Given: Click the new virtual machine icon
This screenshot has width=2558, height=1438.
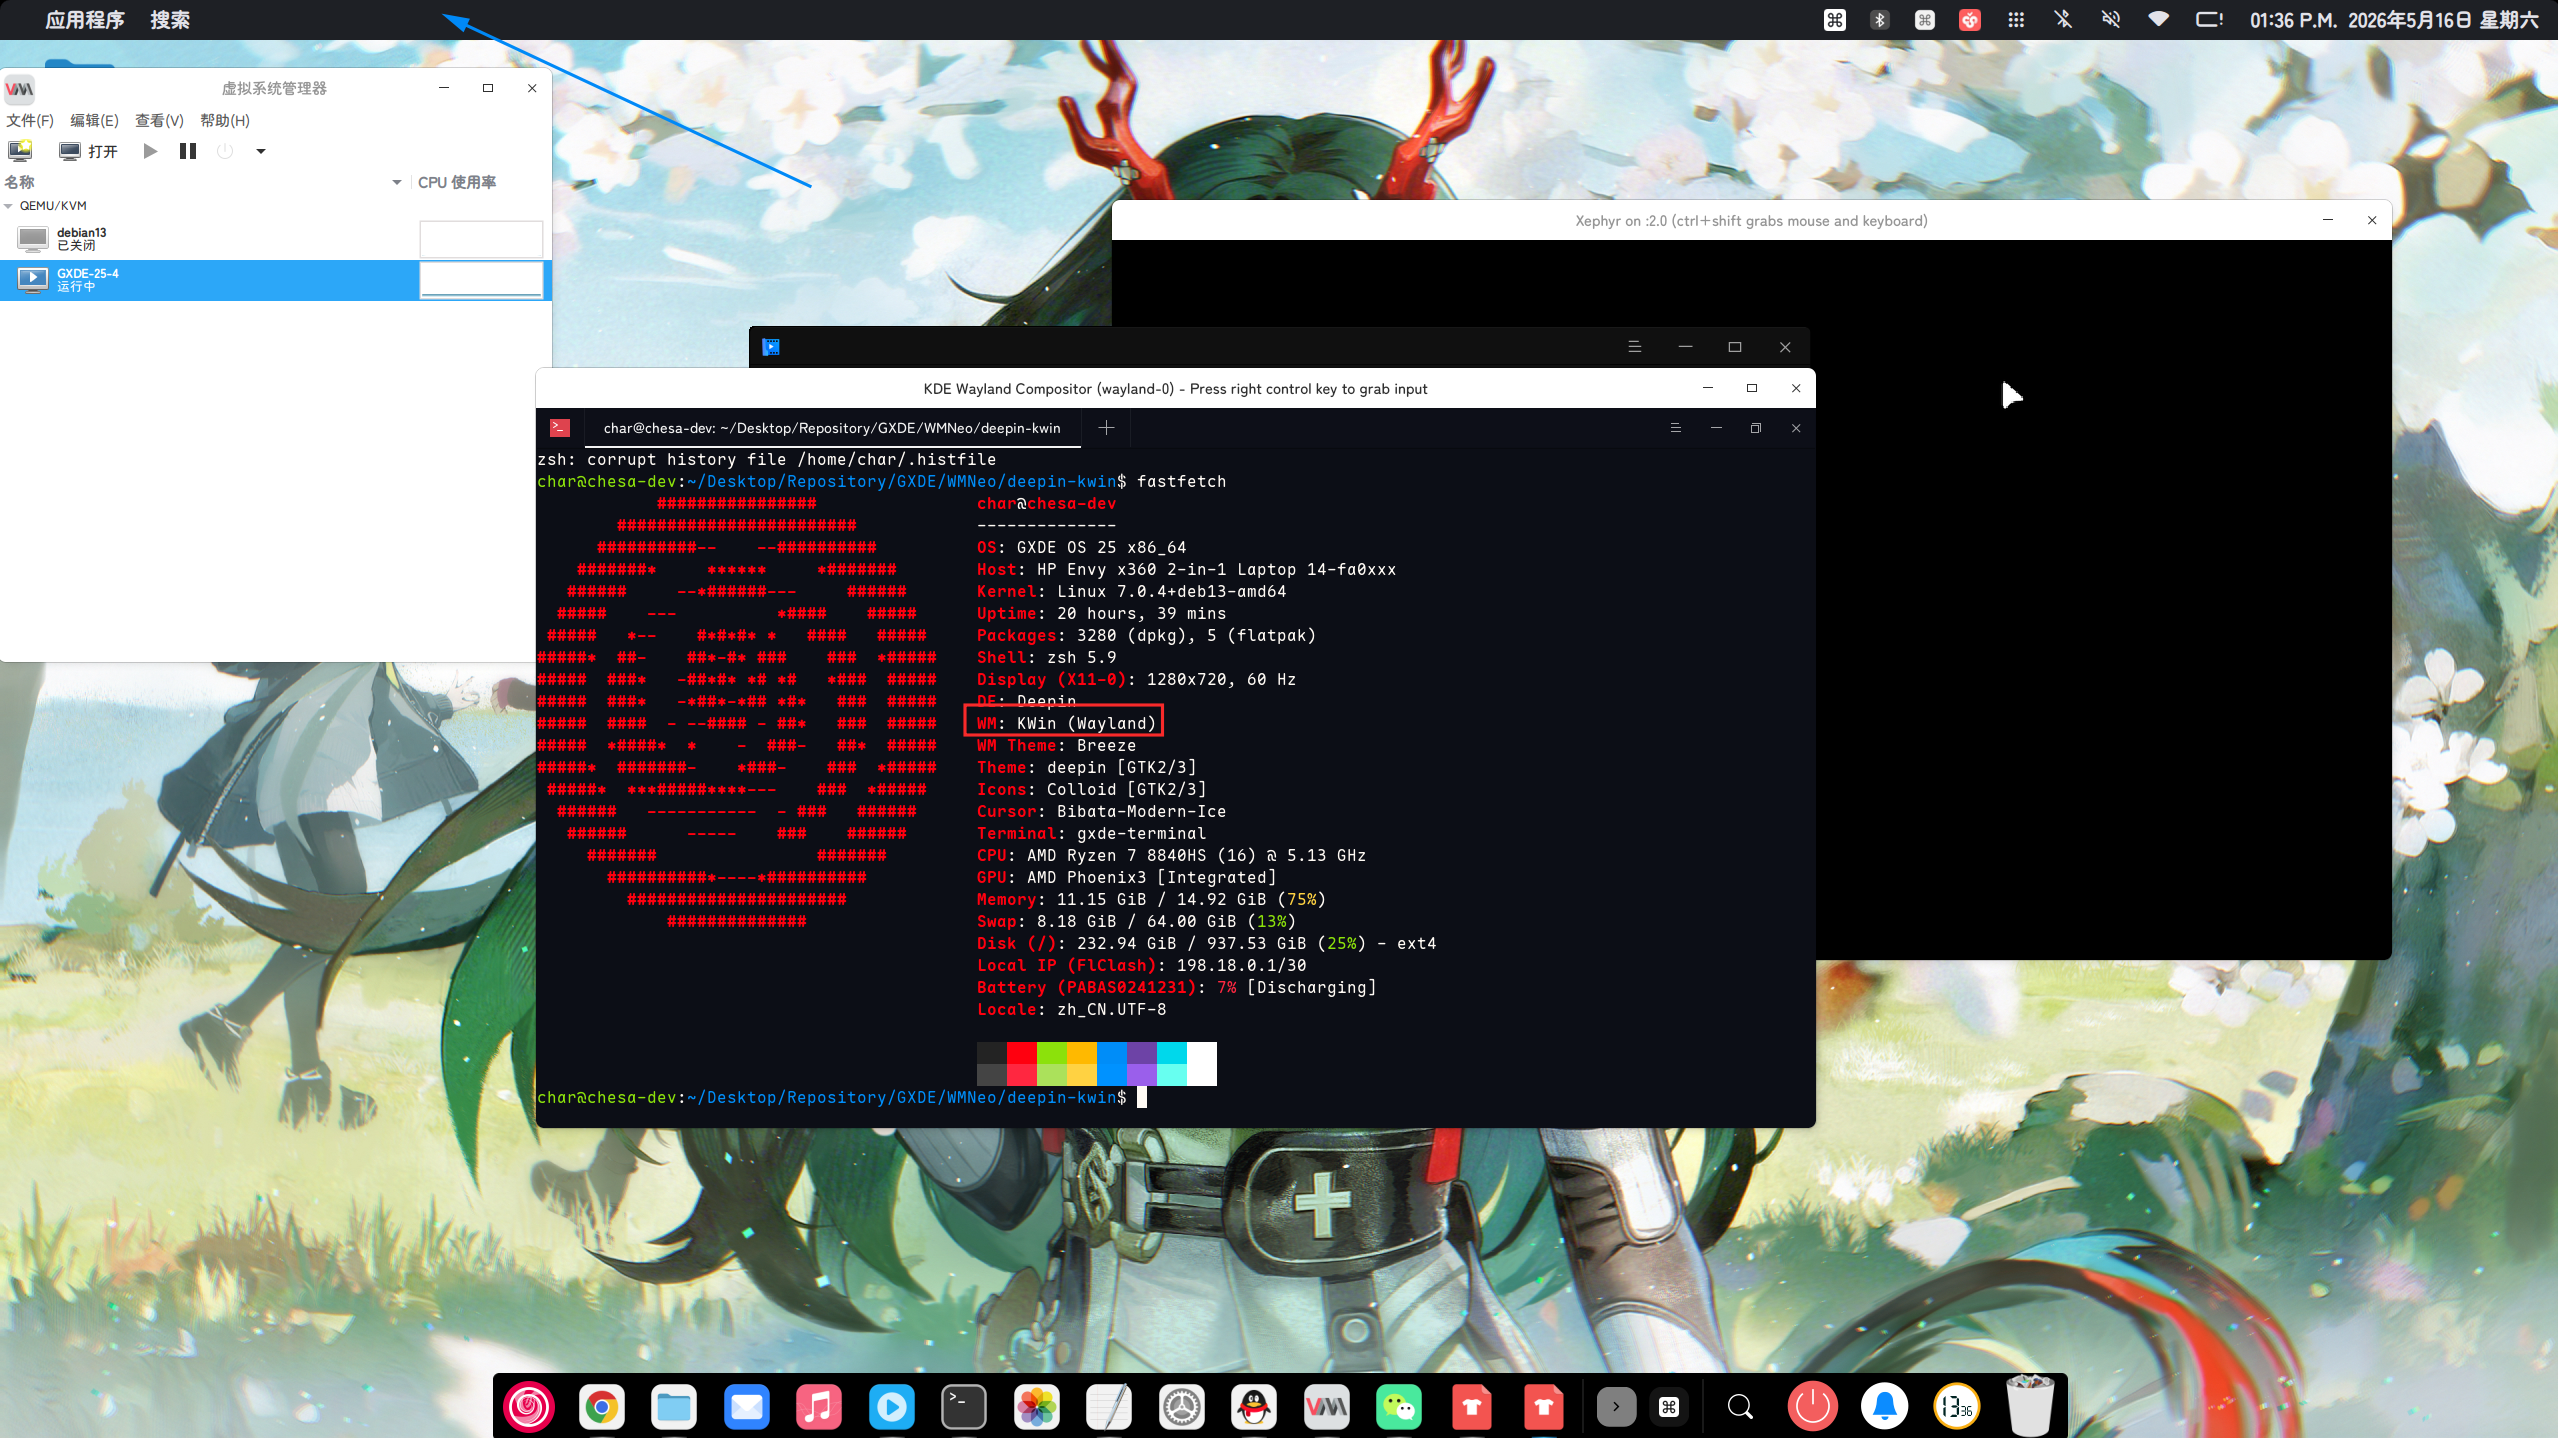Looking at the screenshot, I should pos(20,151).
